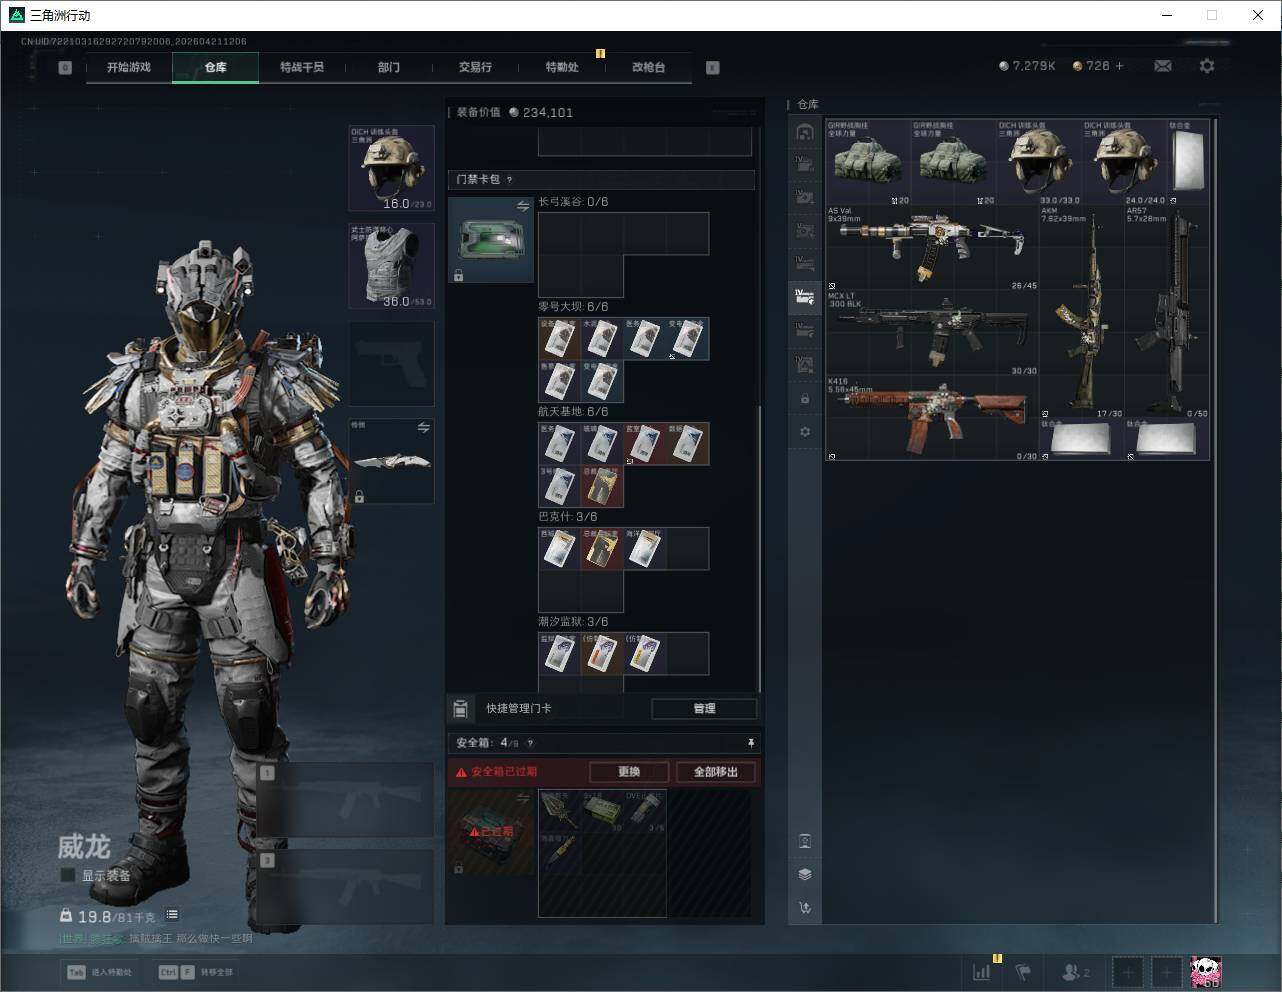1282x992 pixels.
Task: Click the warehouse sidebar locker icon above layers
Action: click(x=805, y=841)
